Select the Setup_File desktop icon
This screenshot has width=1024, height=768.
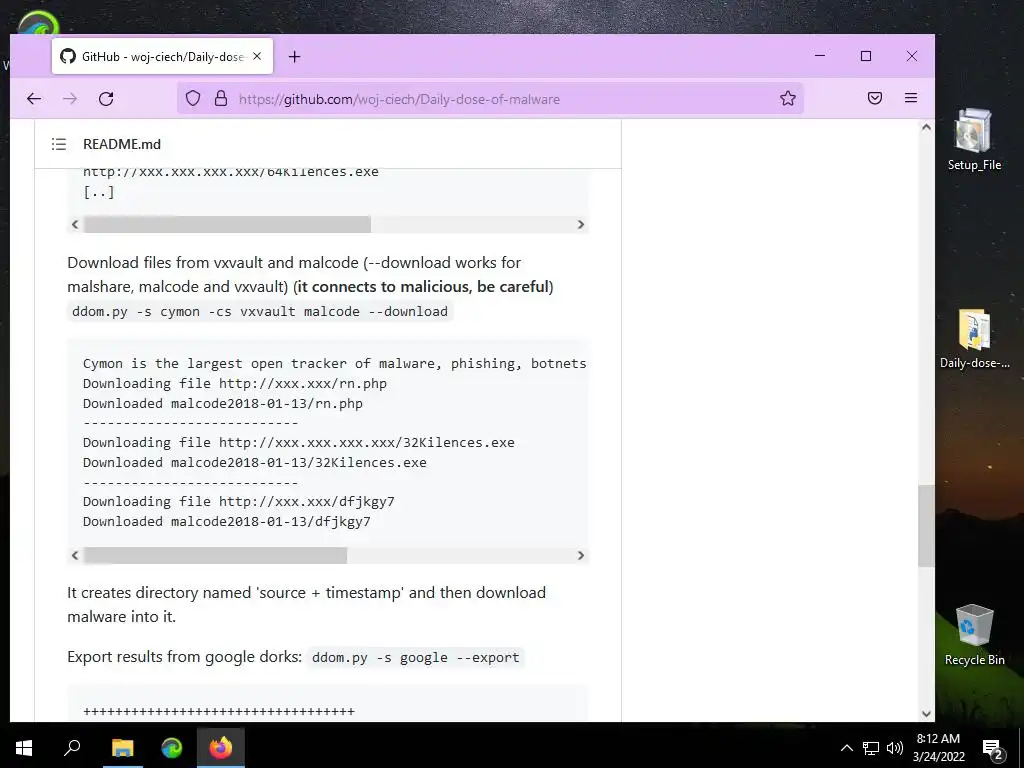point(974,139)
